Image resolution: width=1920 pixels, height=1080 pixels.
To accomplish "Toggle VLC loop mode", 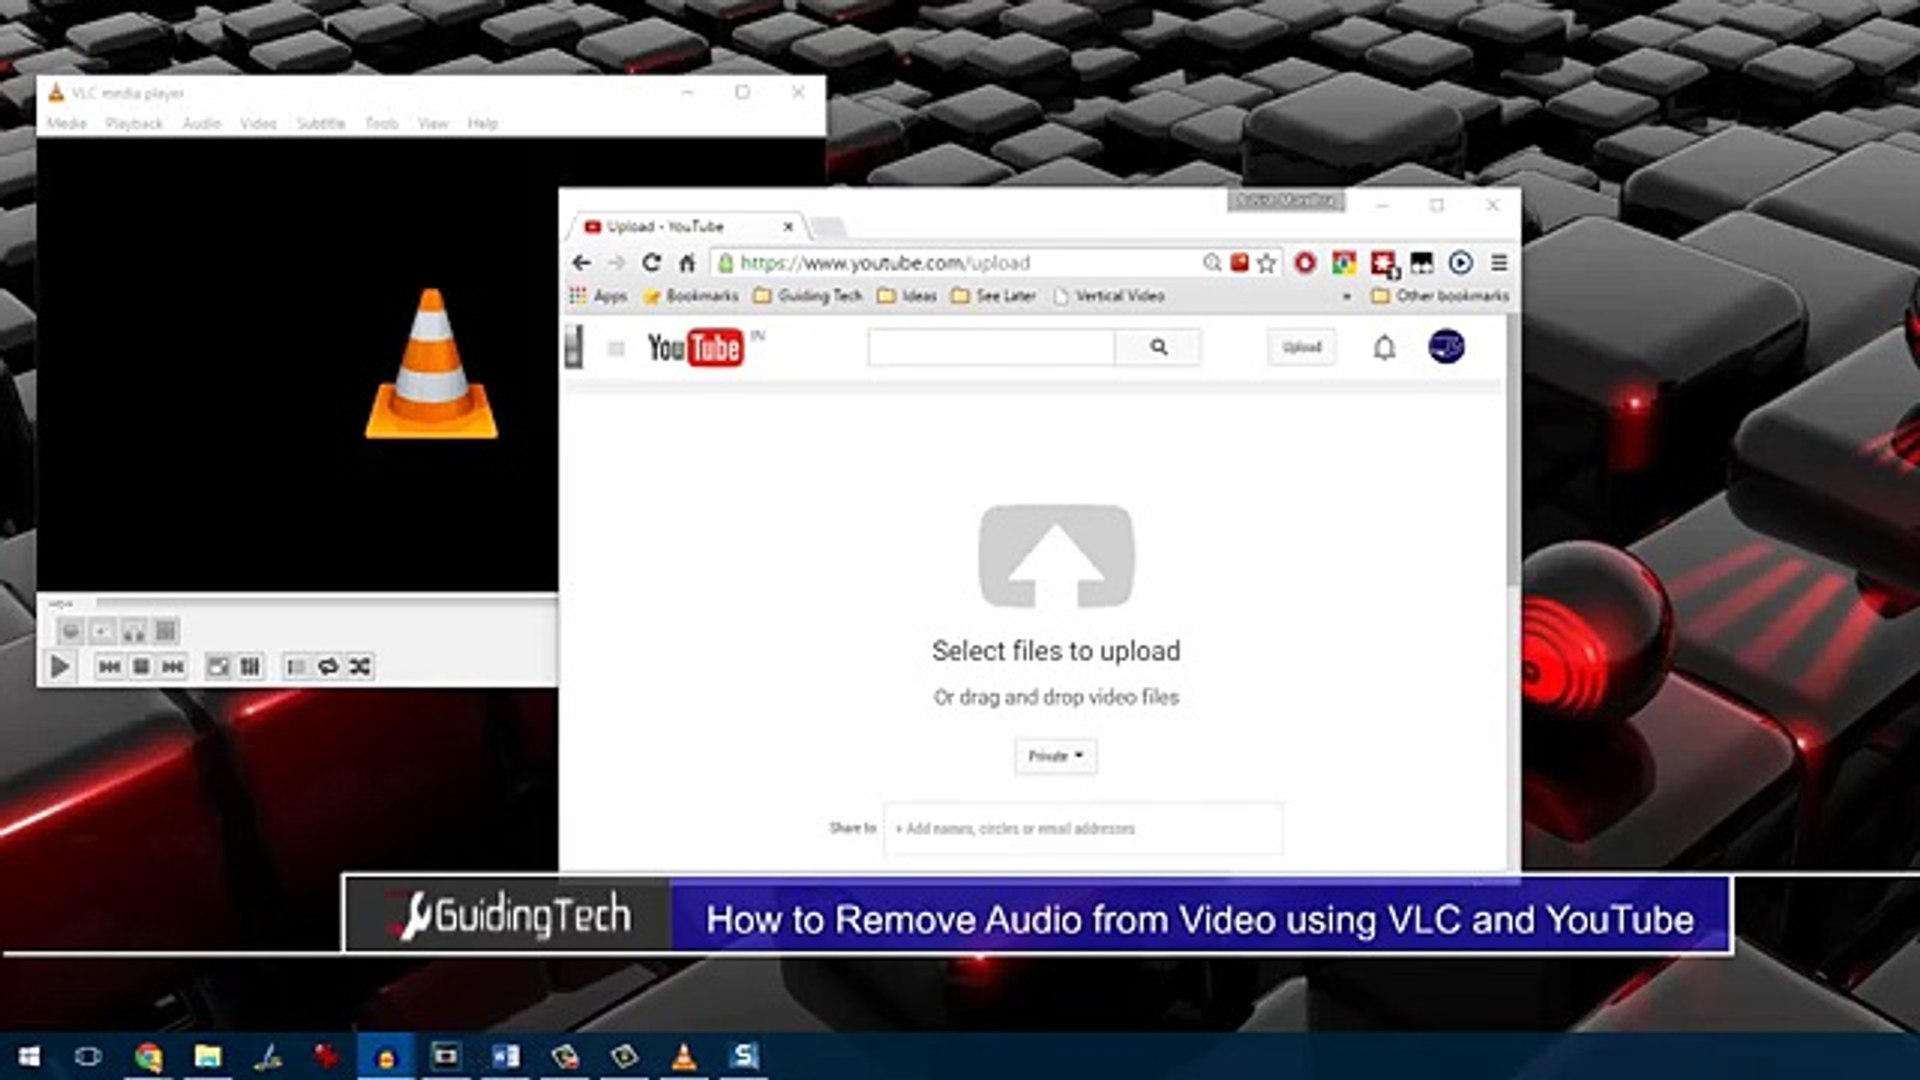I will point(328,666).
